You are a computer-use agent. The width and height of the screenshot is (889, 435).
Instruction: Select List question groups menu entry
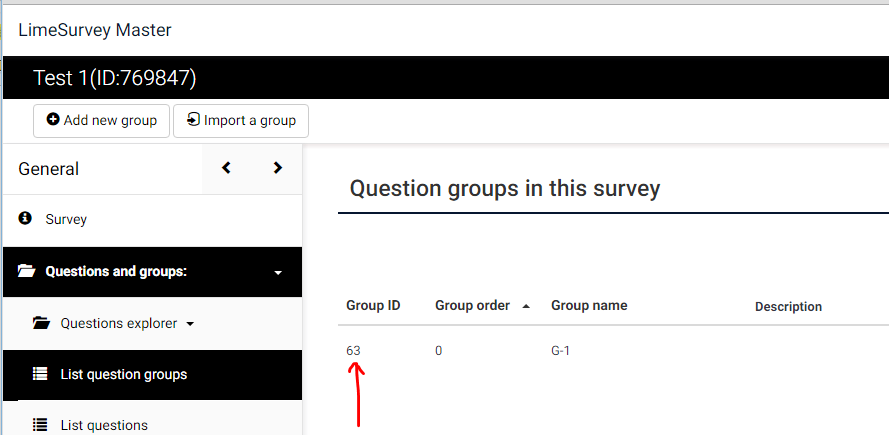click(x=124, y=374)
